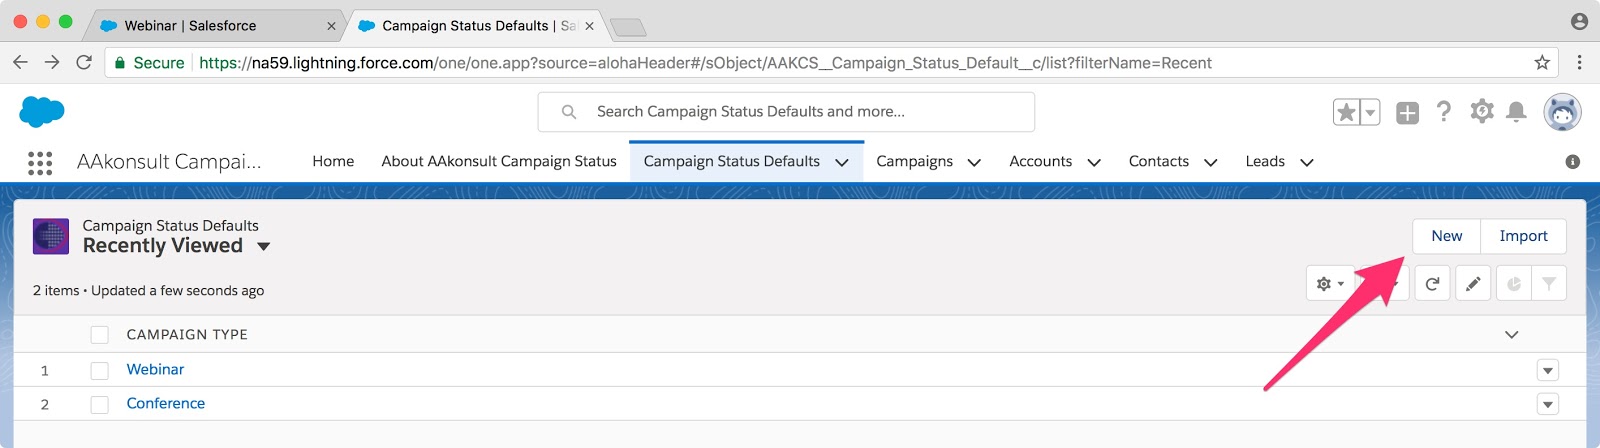The image size is (1600, 448).
Task: Click the Search Campaign Status Defaults field
Action: click(x=786, y=112)
